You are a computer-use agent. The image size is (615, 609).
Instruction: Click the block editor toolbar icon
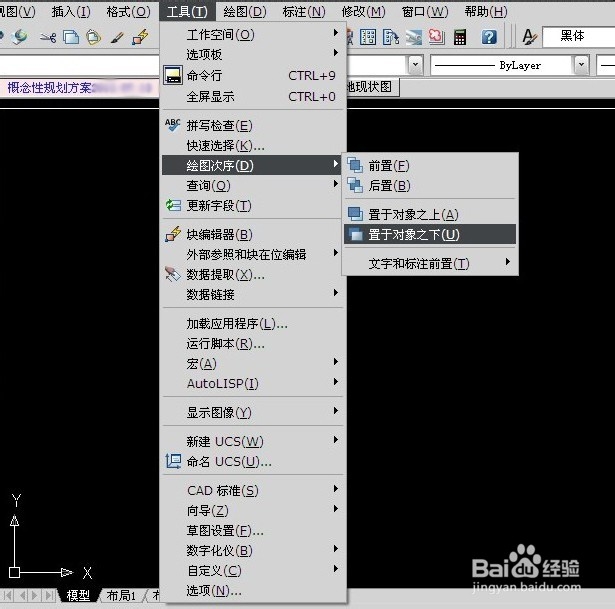coord(140,37)
